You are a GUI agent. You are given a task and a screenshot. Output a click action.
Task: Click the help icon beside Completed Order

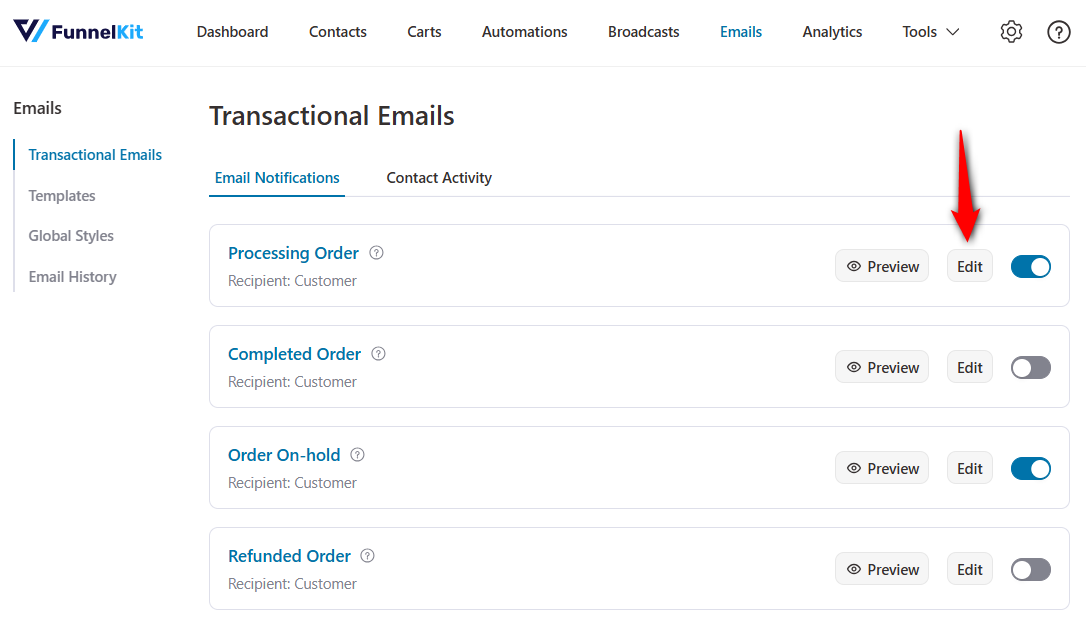(x=378, y=354)
